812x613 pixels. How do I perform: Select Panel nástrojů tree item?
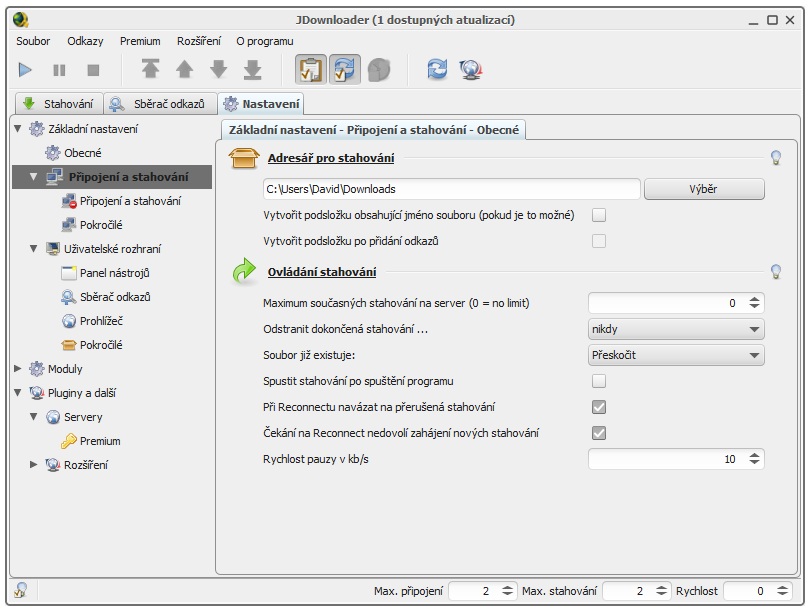pos(105,273)
